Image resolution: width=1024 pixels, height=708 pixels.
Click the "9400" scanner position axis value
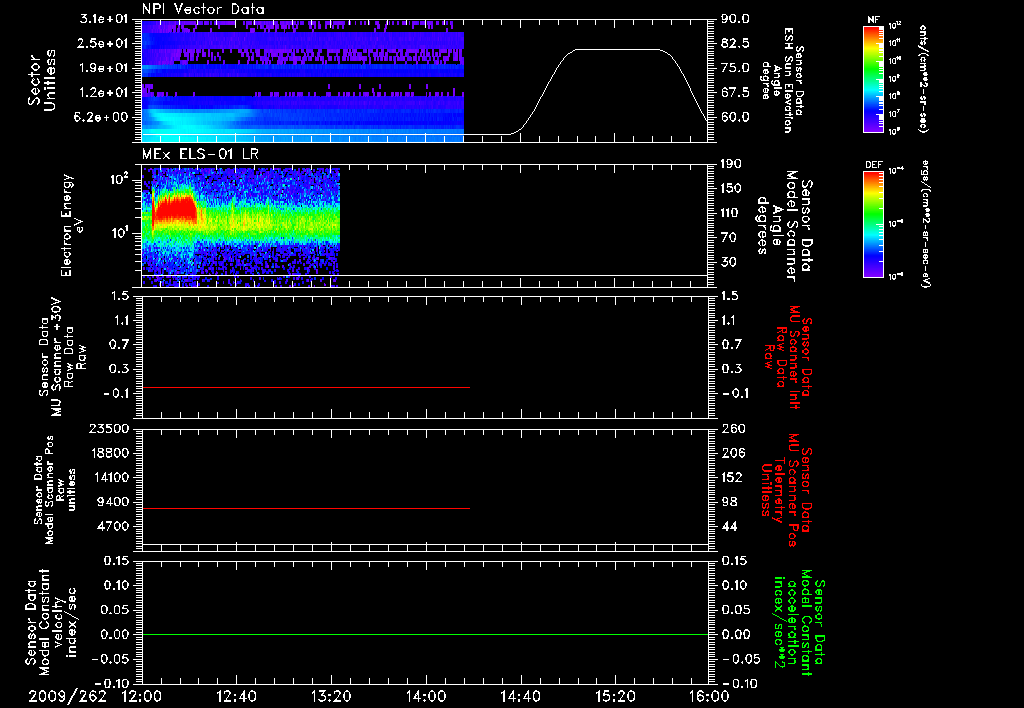[x=115, y=502]
